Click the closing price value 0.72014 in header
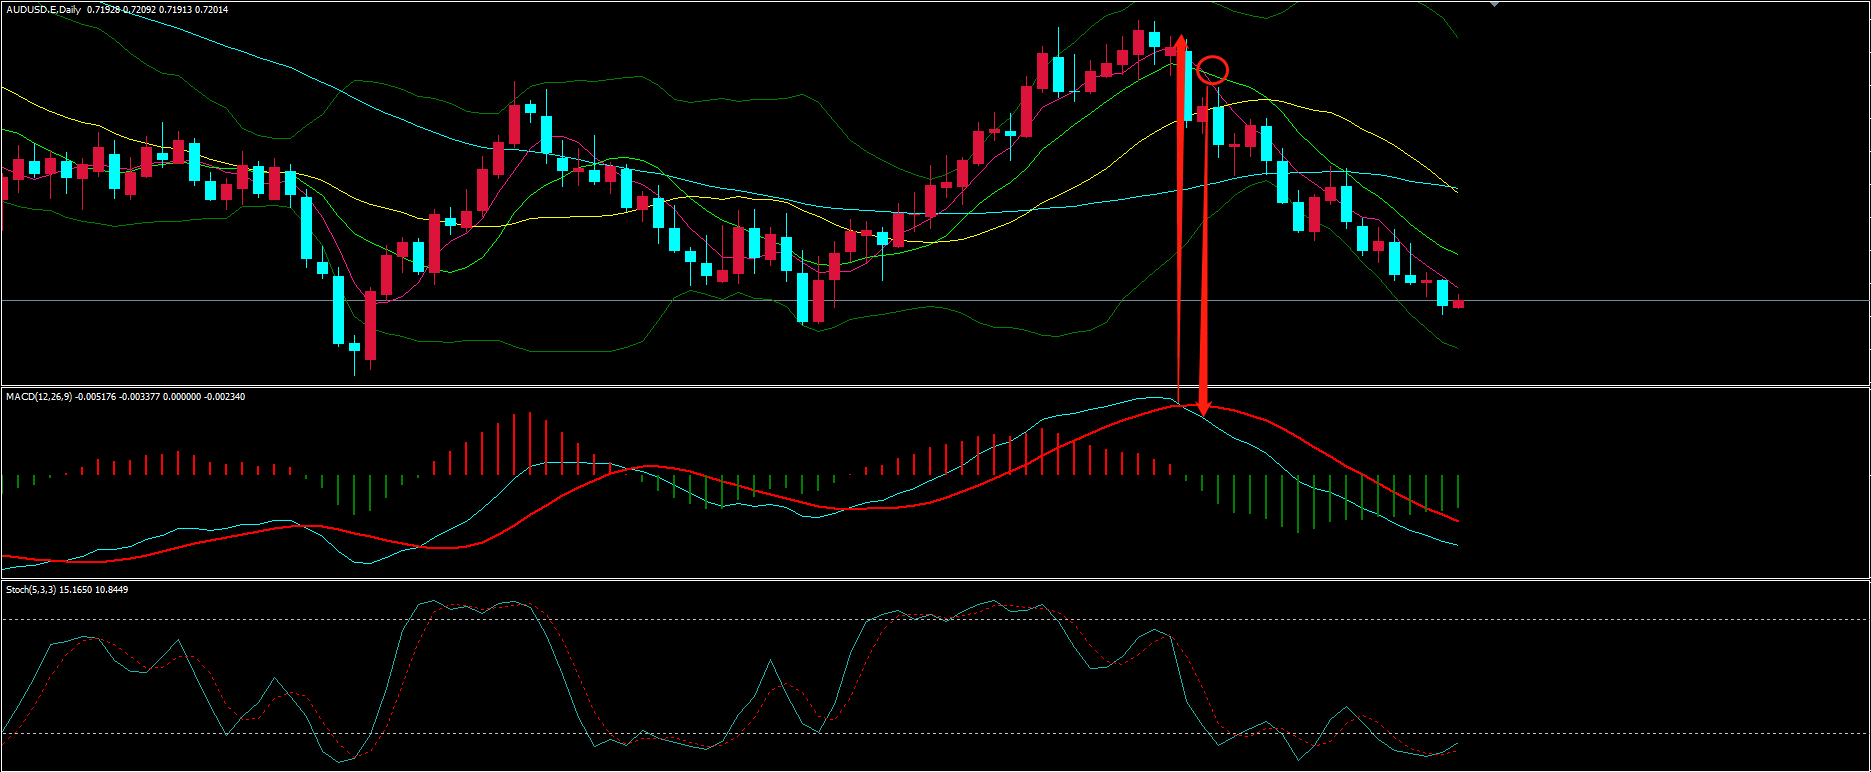1871x772 pixels. 209,10
